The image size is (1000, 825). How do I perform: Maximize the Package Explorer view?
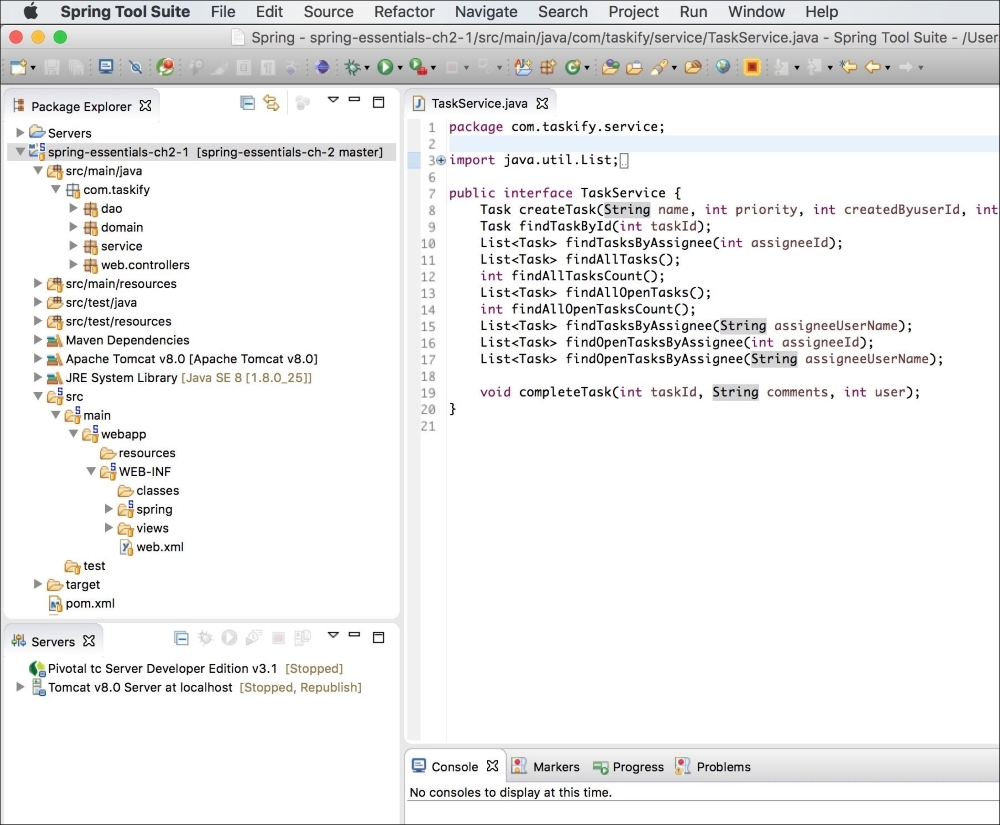click(x=378, y=101)
